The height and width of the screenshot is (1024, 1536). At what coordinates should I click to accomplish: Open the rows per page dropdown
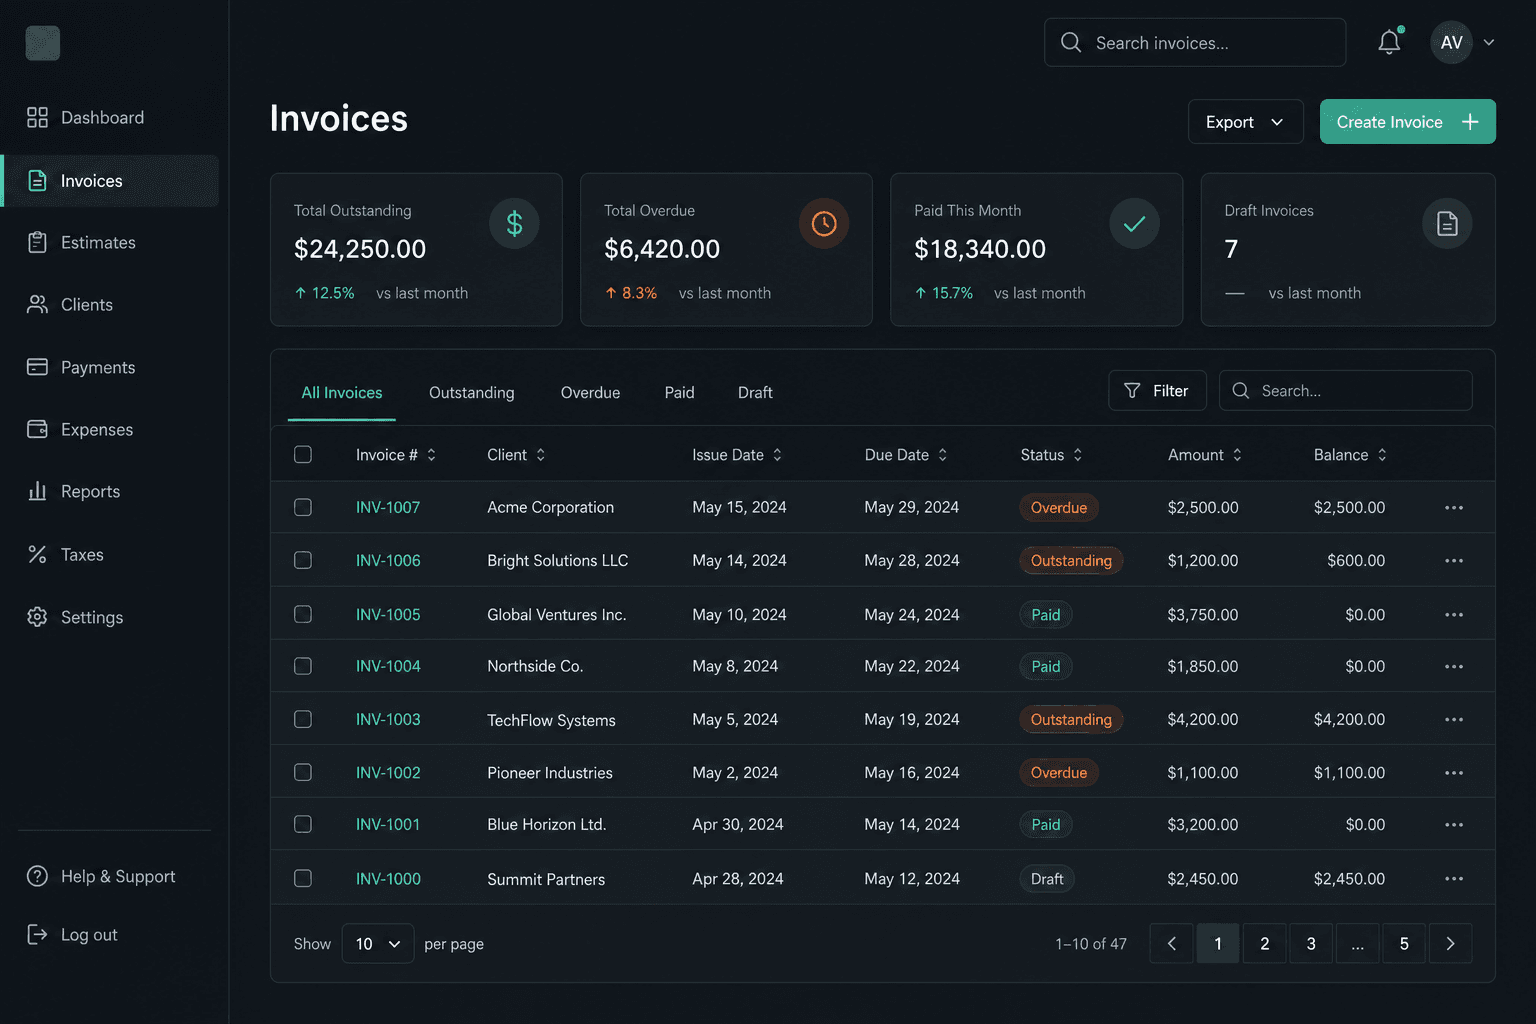click(378, 944)
